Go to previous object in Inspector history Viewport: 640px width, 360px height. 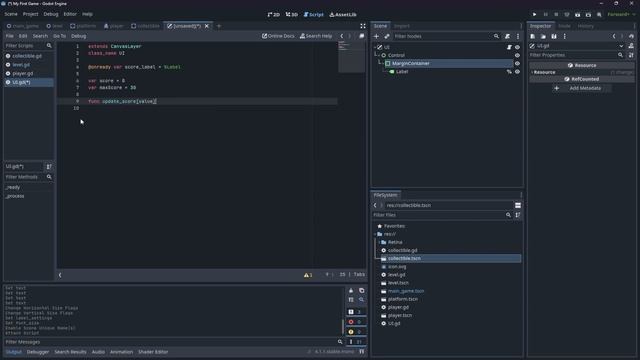click(x=614, y=36)
